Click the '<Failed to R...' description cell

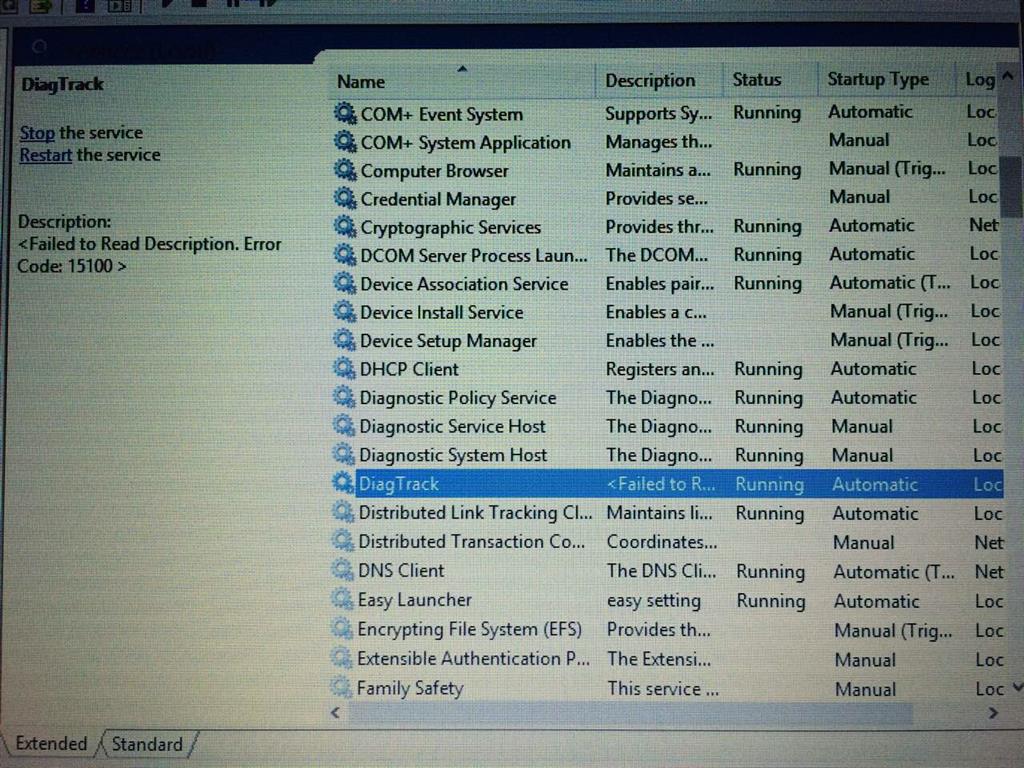point(661,484)
